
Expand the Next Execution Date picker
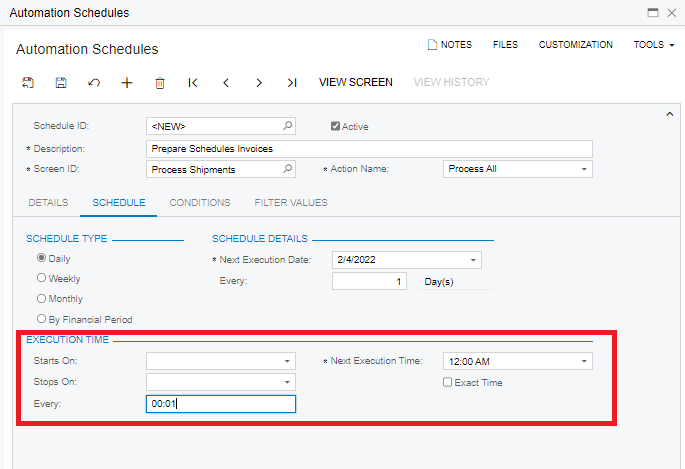pos(473,260)
